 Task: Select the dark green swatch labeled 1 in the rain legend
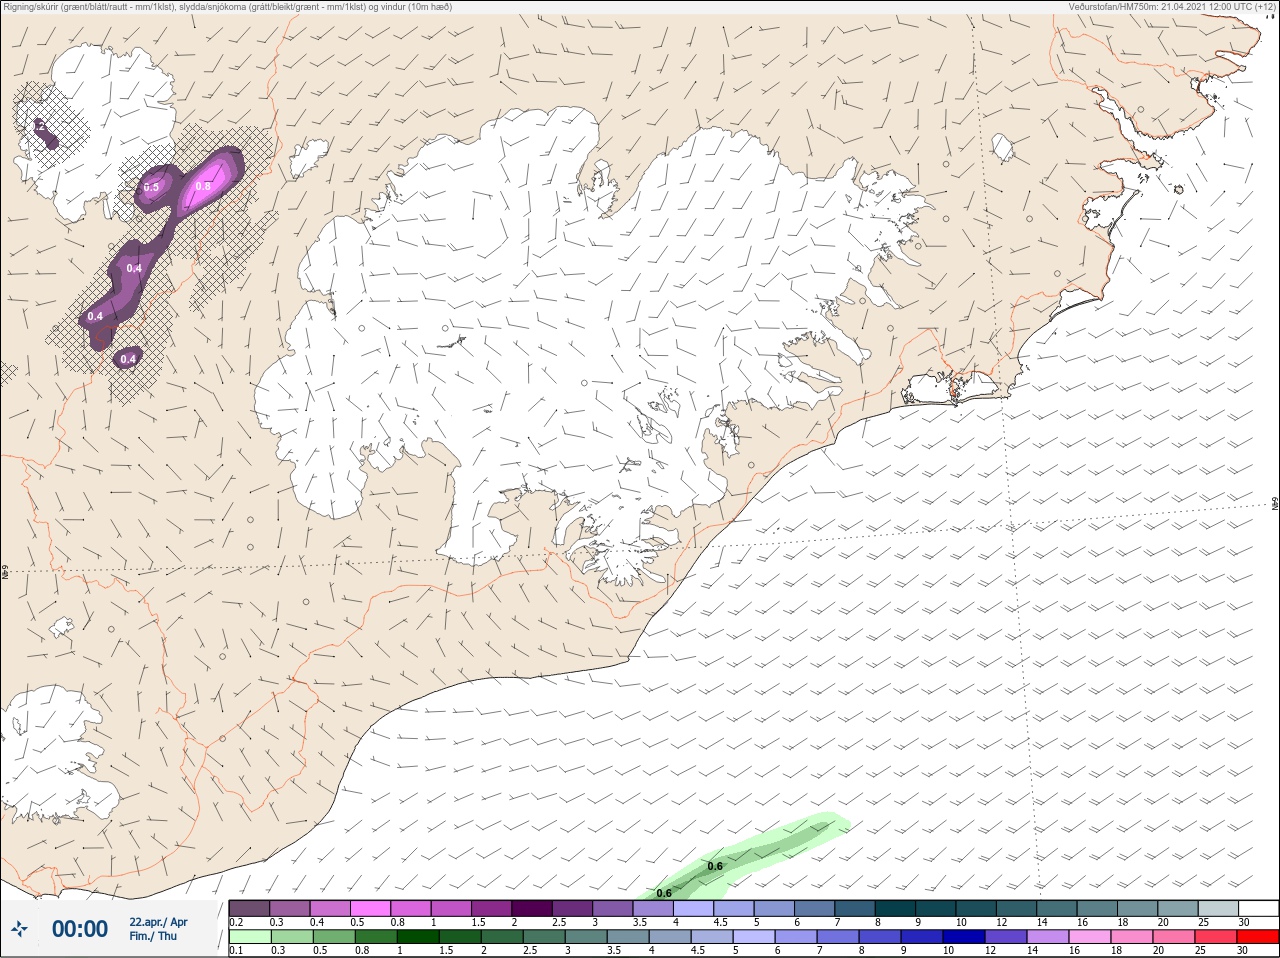click(x=419, y=937)
